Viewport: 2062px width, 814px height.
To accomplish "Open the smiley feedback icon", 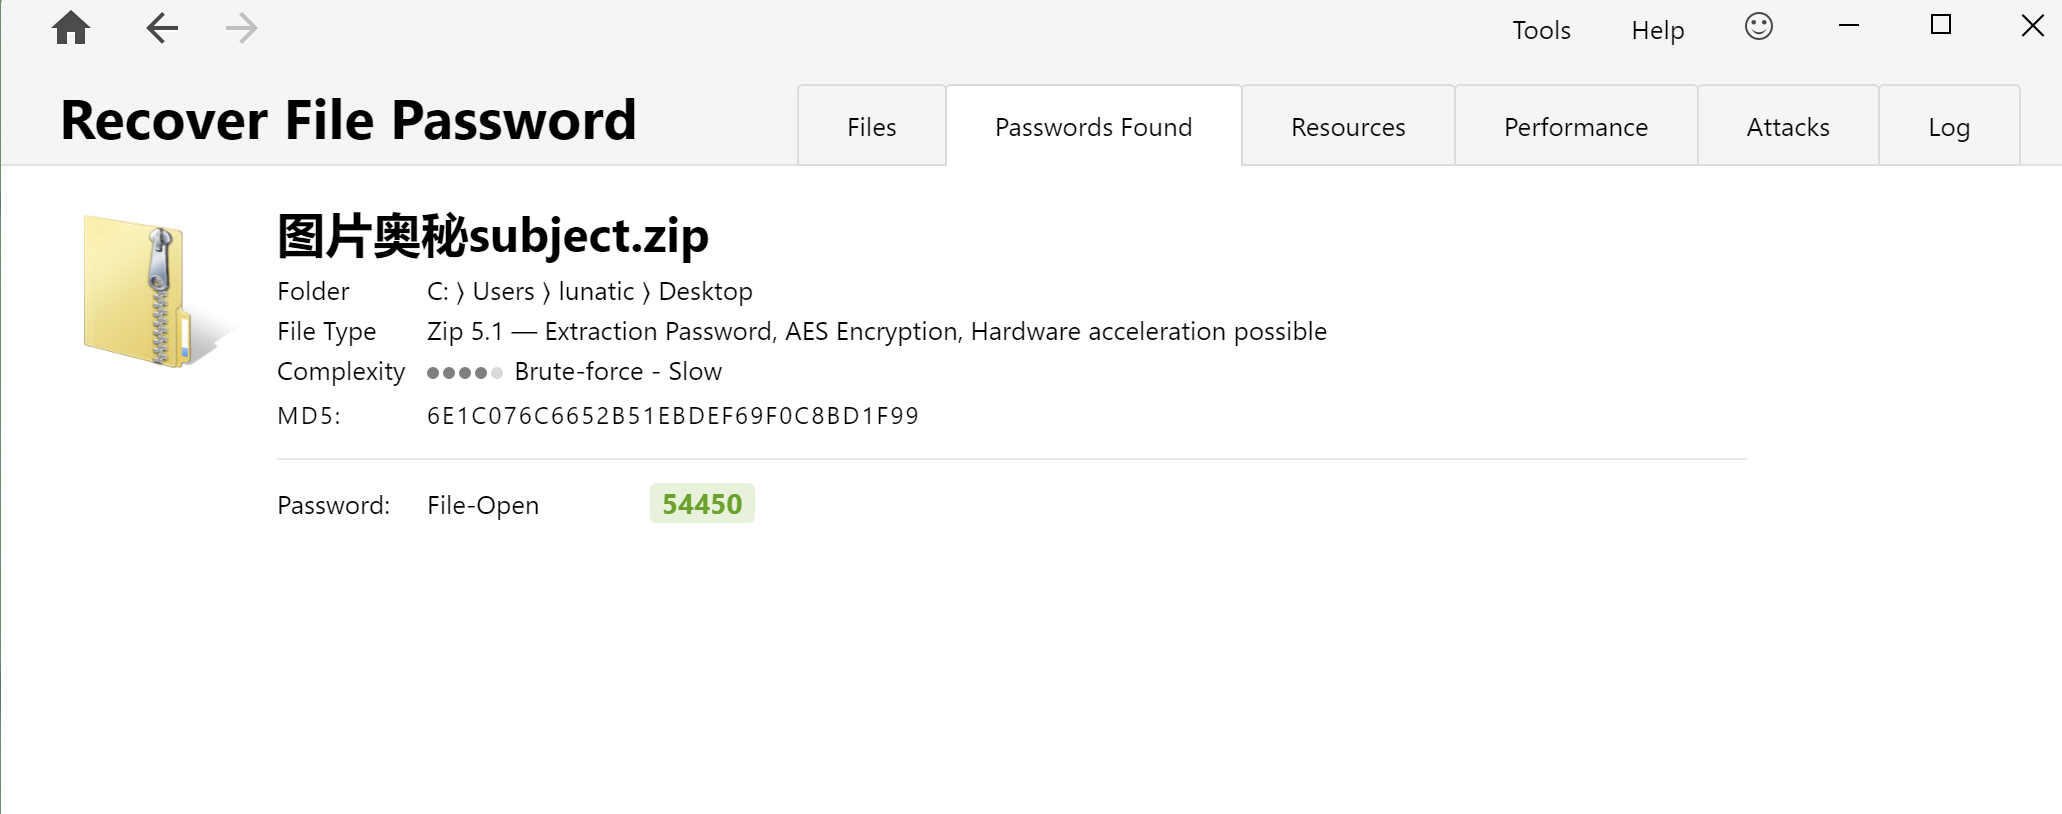I will click(x=1759, y=26).
